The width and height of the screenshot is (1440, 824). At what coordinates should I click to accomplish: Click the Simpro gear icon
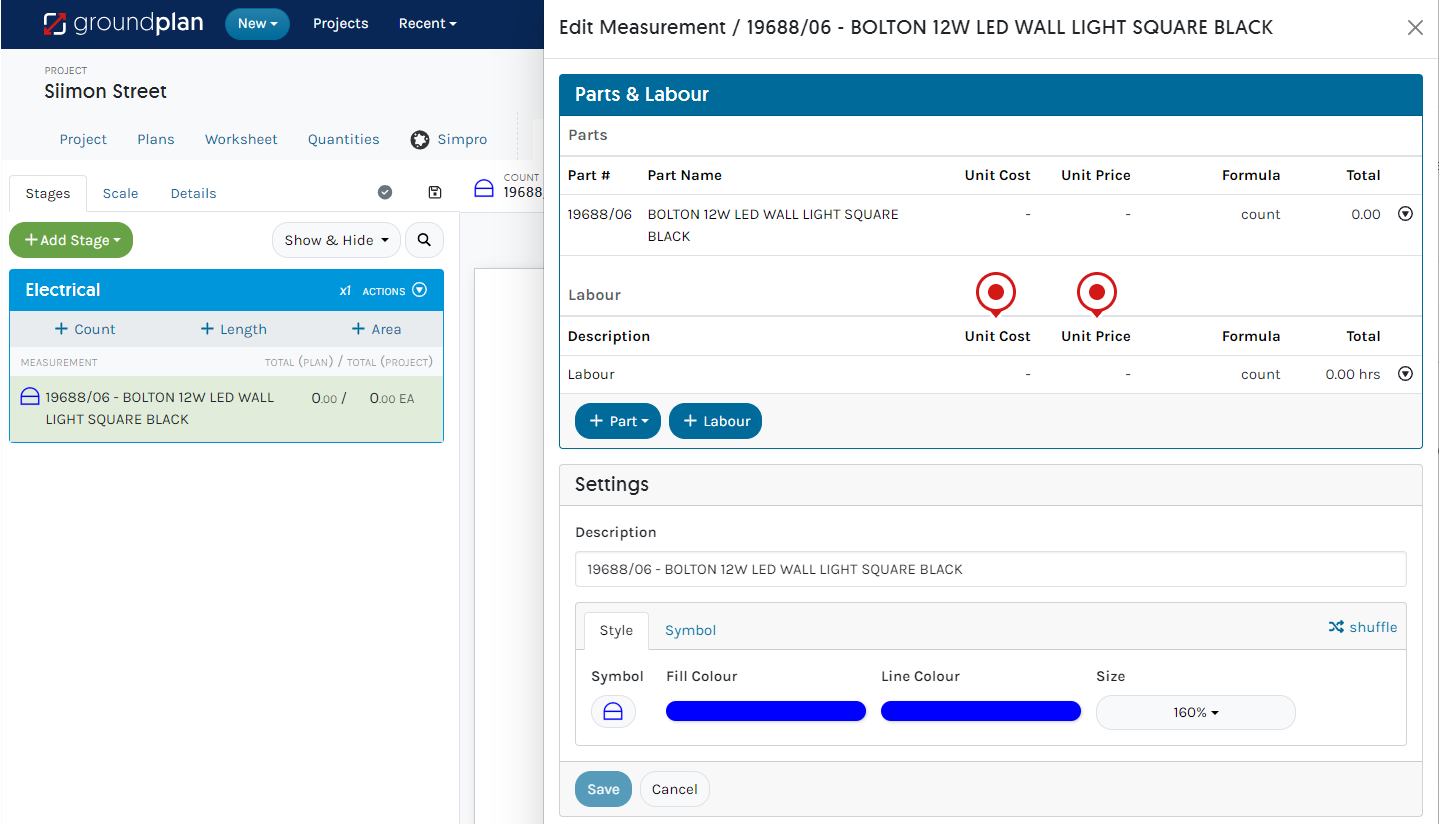420,140
